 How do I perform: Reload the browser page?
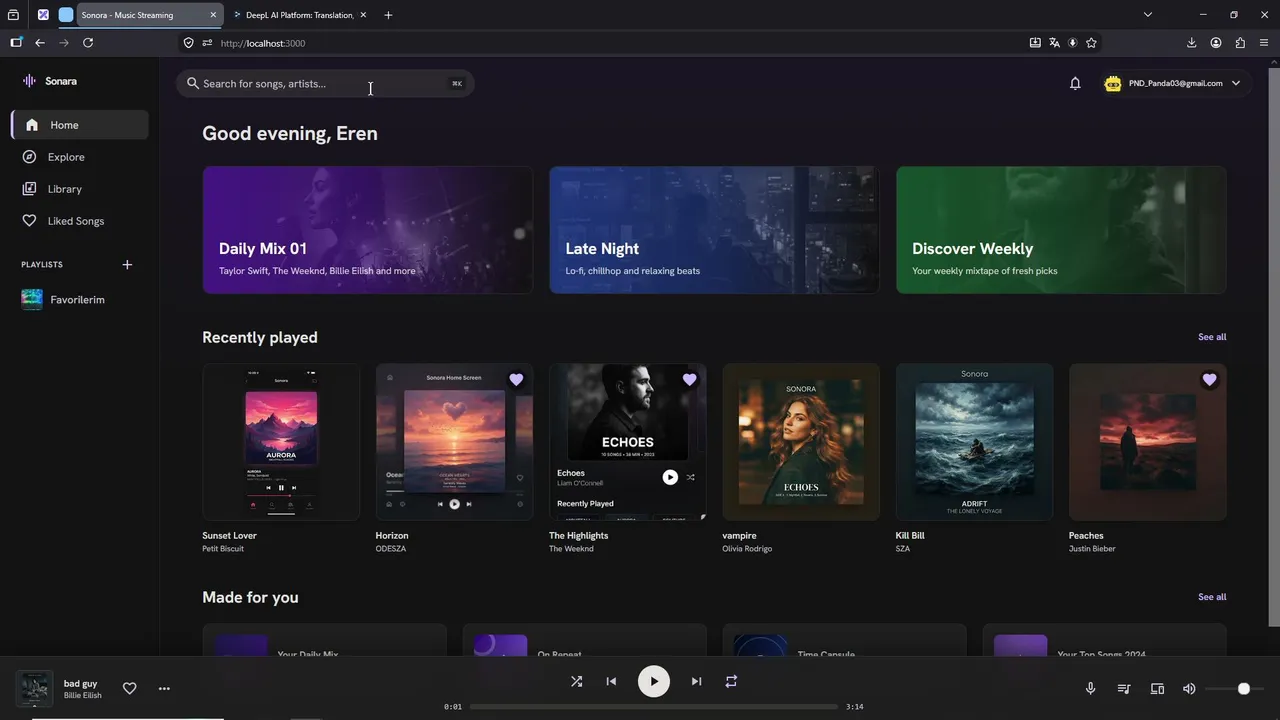[x=88, y=43]
